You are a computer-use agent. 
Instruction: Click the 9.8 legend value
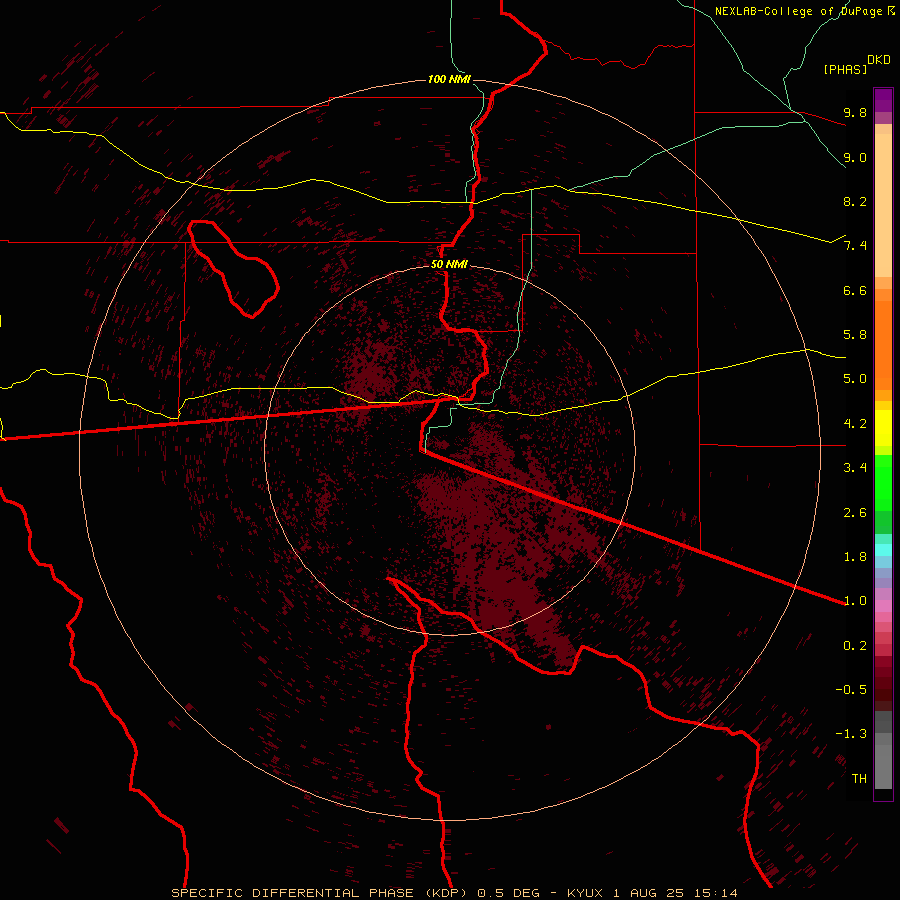tap(855, 112)
